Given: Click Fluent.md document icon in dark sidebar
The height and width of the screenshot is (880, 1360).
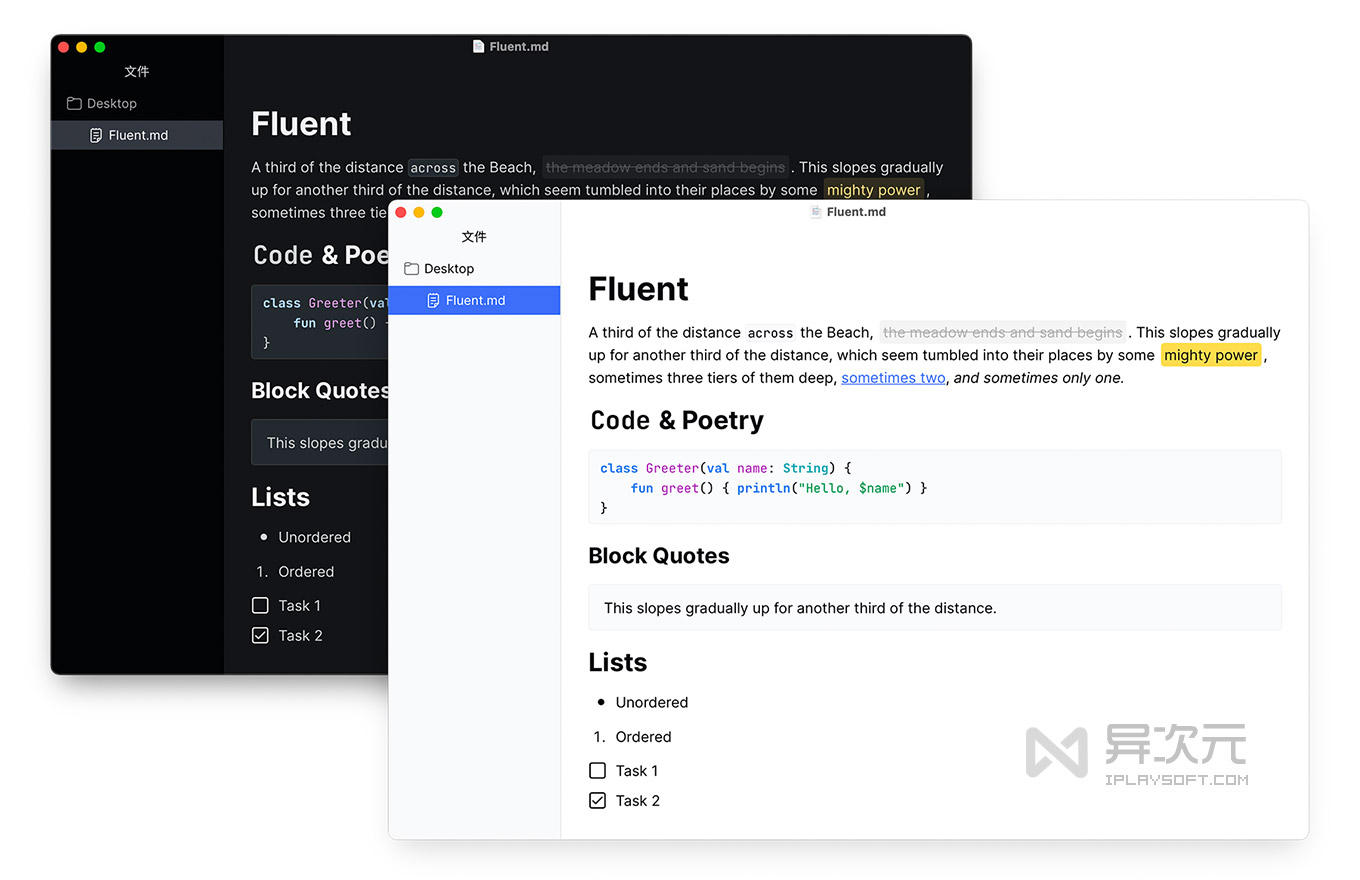Looking at the screenshot, I should point(96,135).
